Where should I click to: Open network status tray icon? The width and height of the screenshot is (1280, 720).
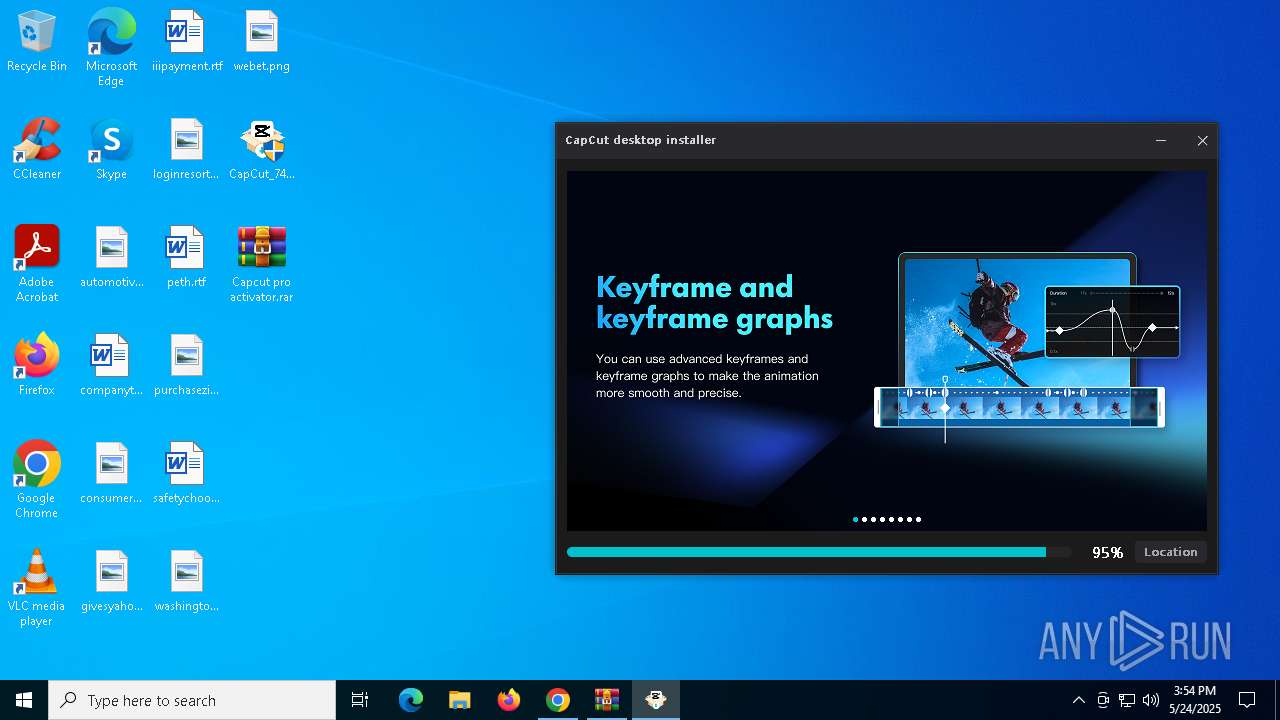point(1127,700)
